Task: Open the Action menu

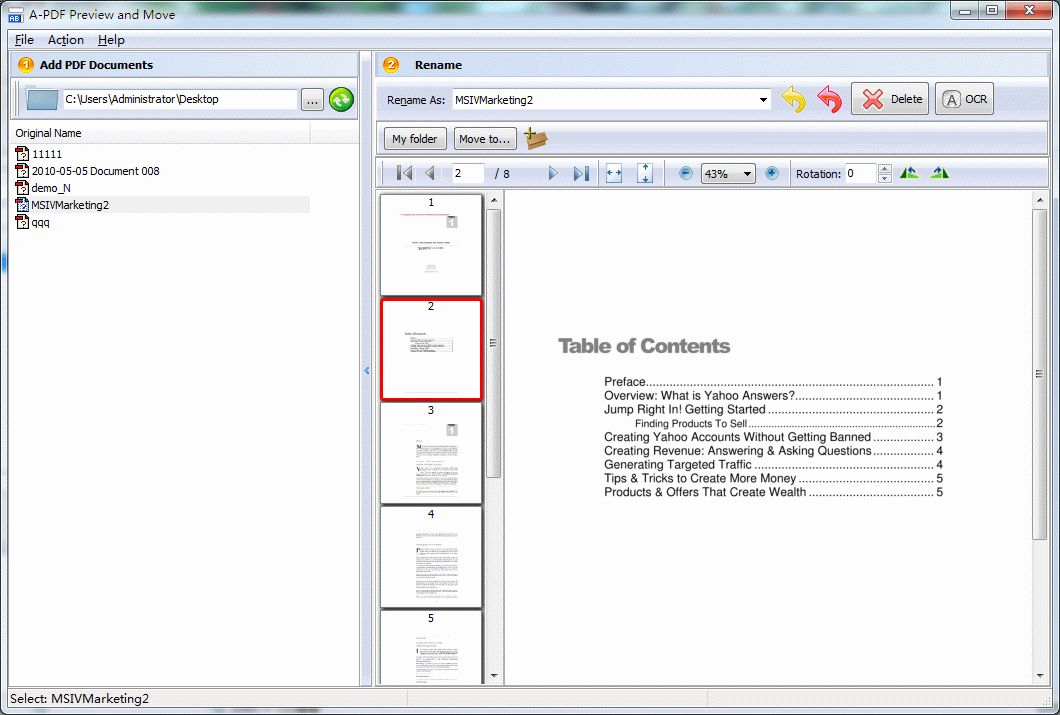Action: [x=66, y=40]
